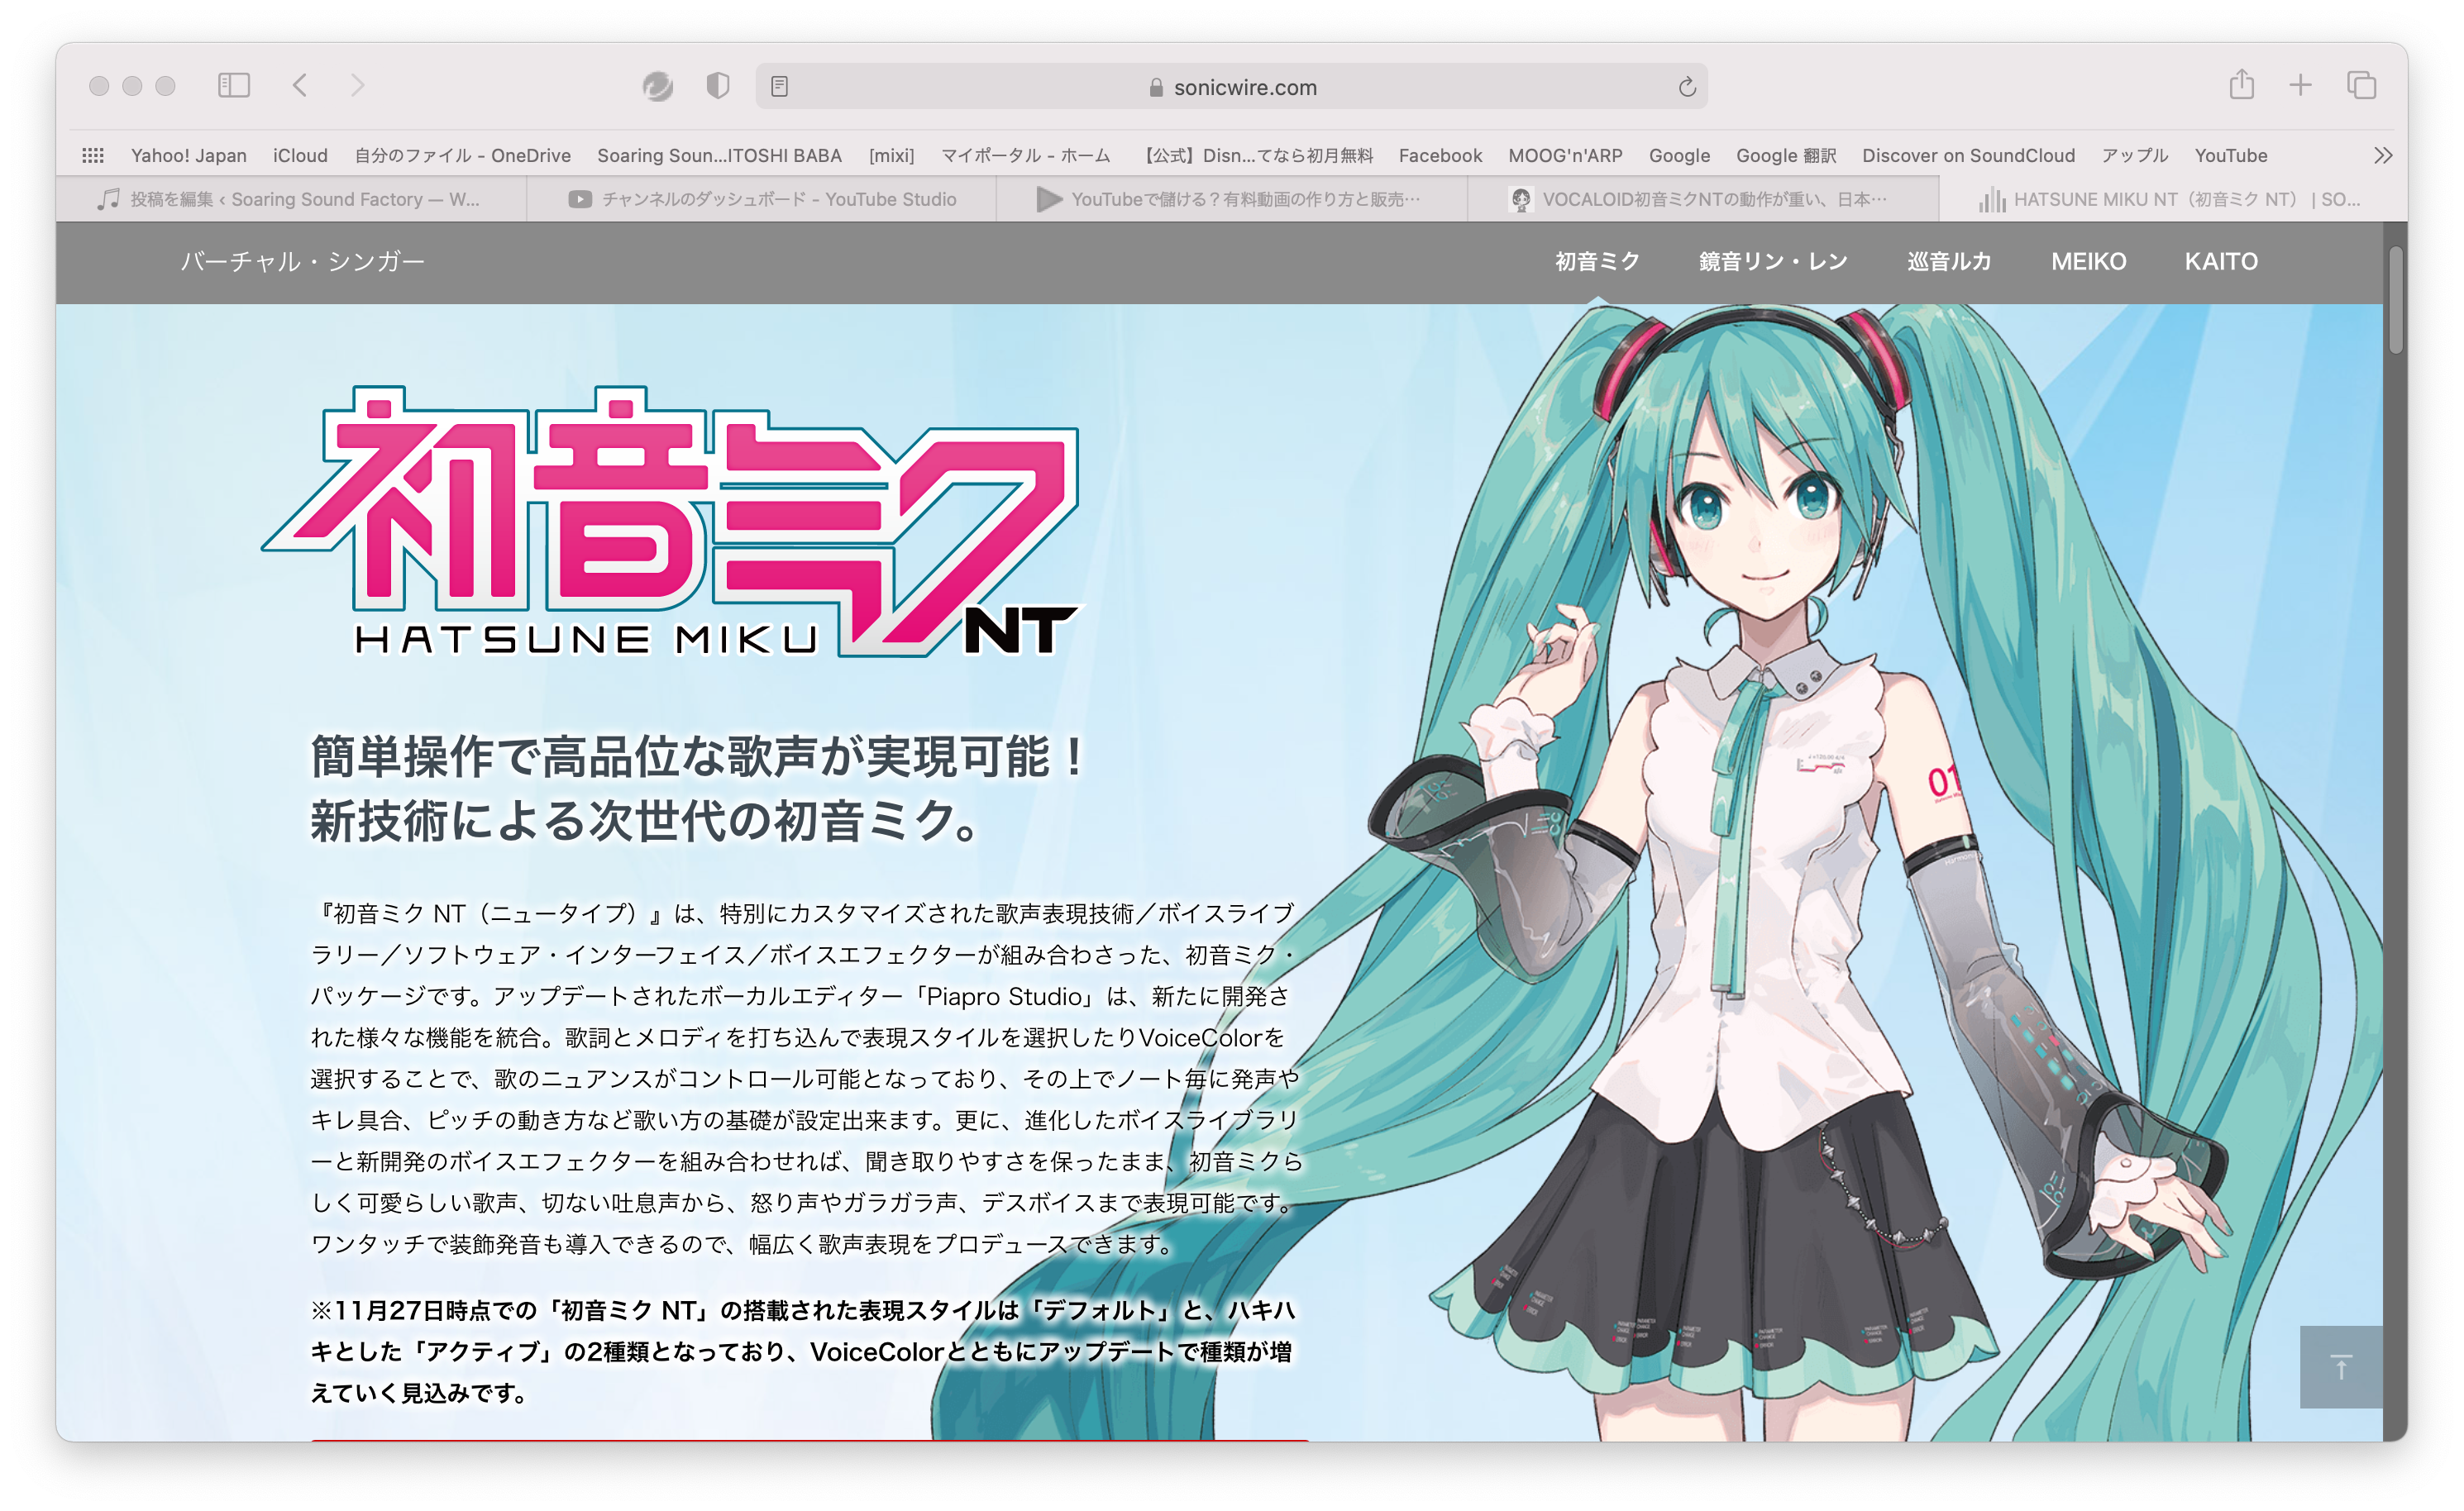2464x1511 pixels.
Task: Open the privacy report shield icon
Action: 717,86
